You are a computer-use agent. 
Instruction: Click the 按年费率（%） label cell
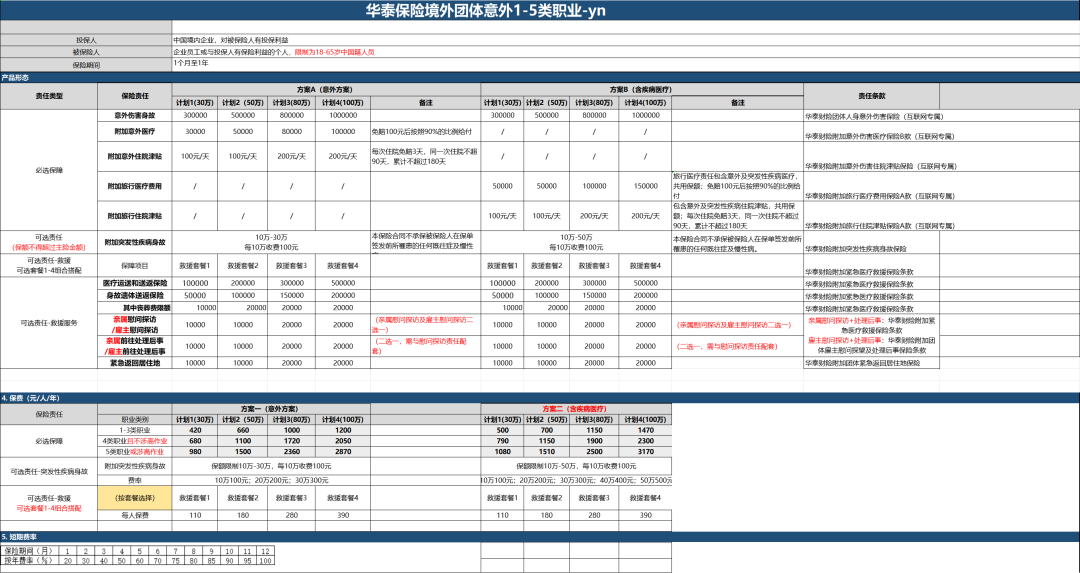[30, 561]
